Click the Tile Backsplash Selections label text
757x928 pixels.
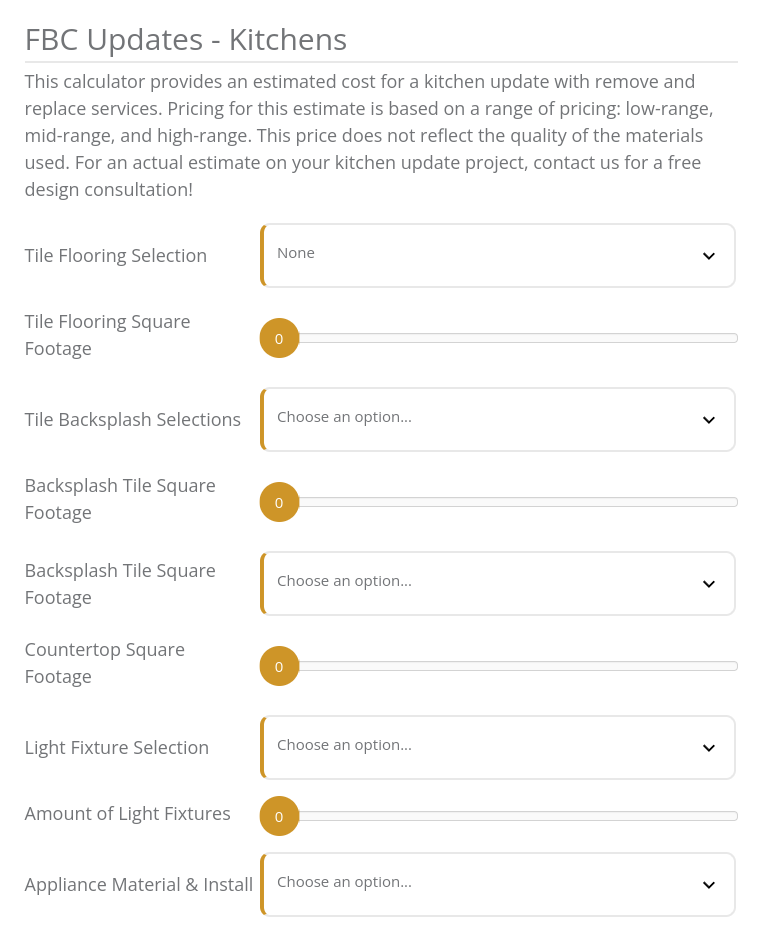coord(133,420)
